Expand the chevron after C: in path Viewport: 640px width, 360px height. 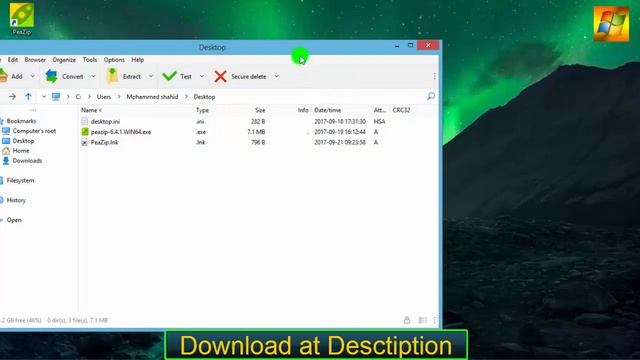(x=89, y=97)
